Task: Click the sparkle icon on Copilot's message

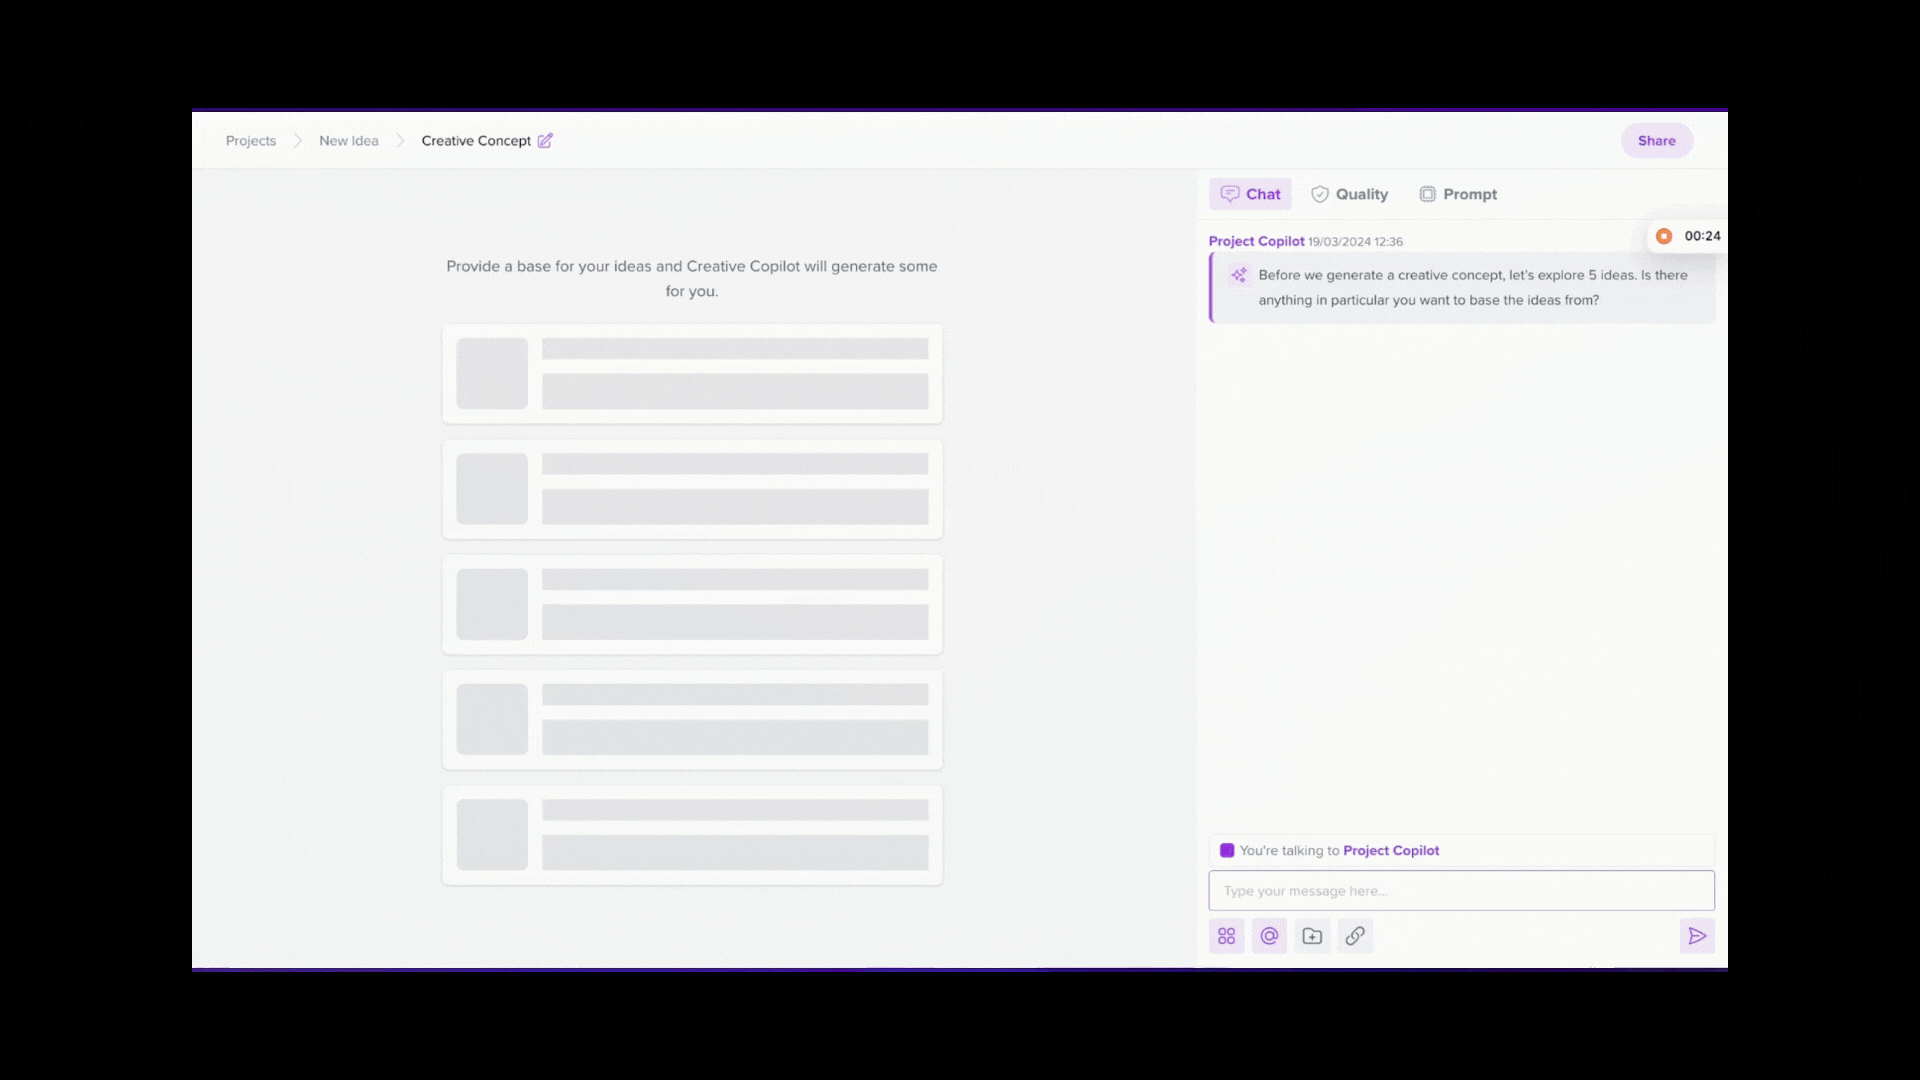Action: (x=1238, y=275)
